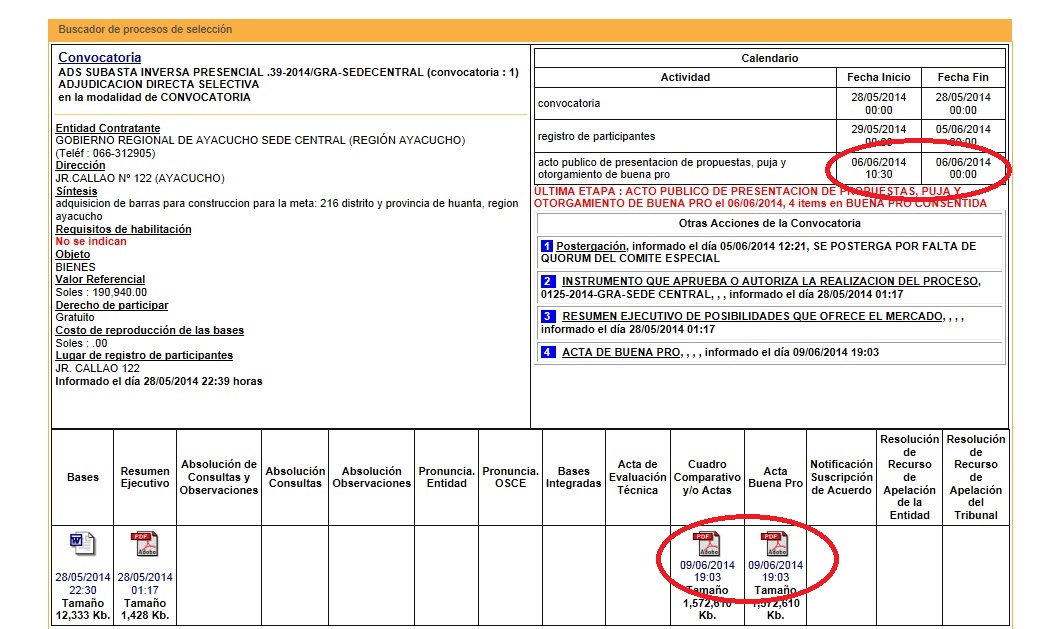
Task: Click the Requisitos de habilitación label
Action: [123, 229]
